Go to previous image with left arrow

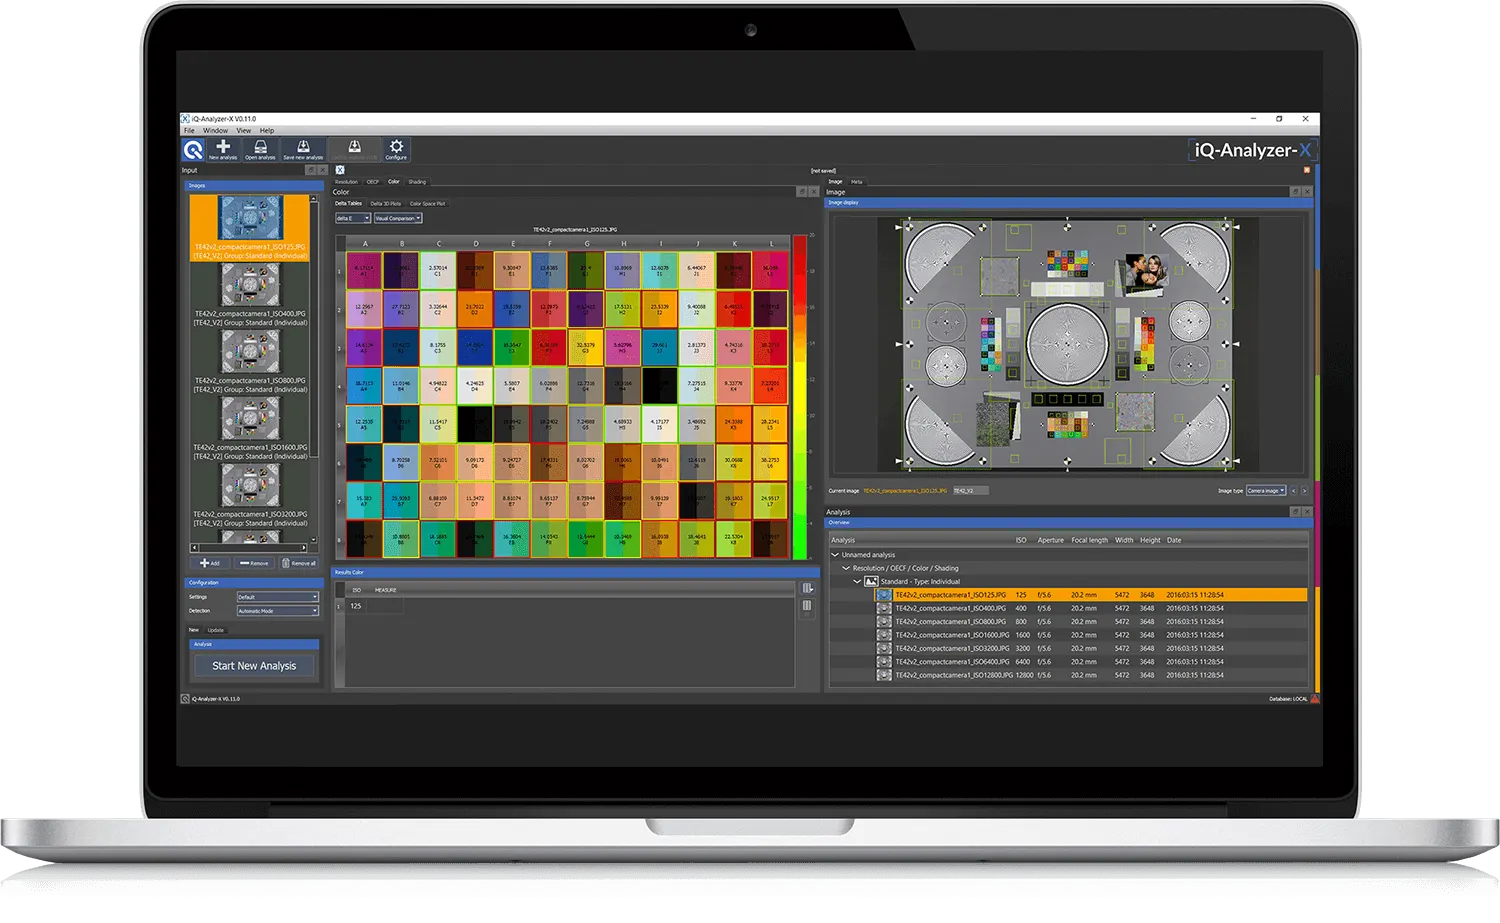[x=1293, y=491]
